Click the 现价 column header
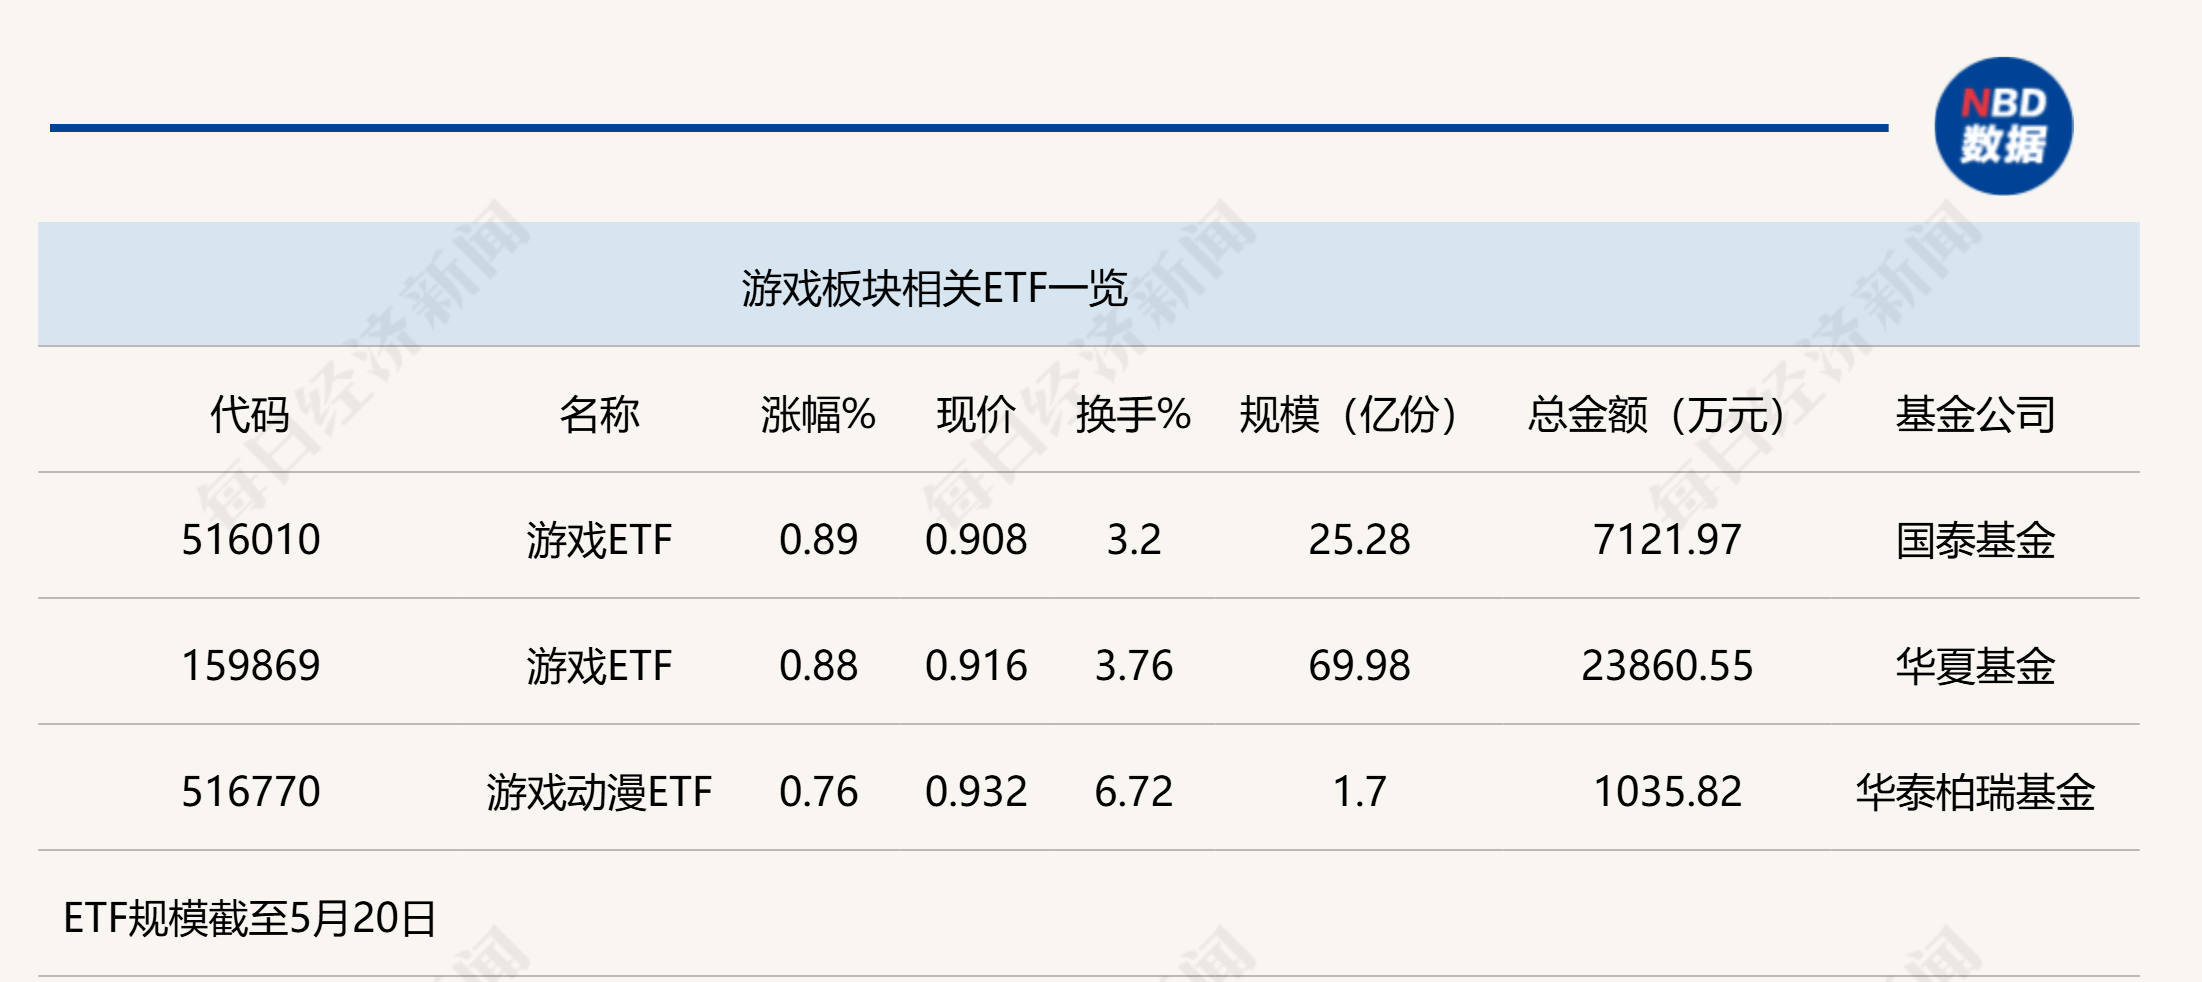The image size is (2202, 982). click(x=976, y=414)
